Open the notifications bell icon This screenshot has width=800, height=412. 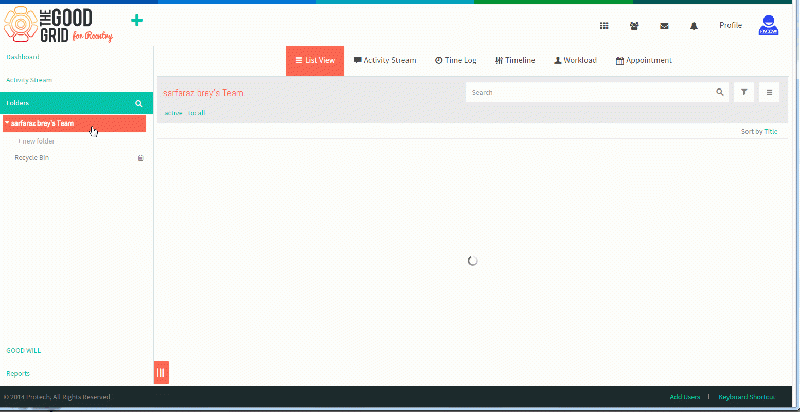point(694,26)
